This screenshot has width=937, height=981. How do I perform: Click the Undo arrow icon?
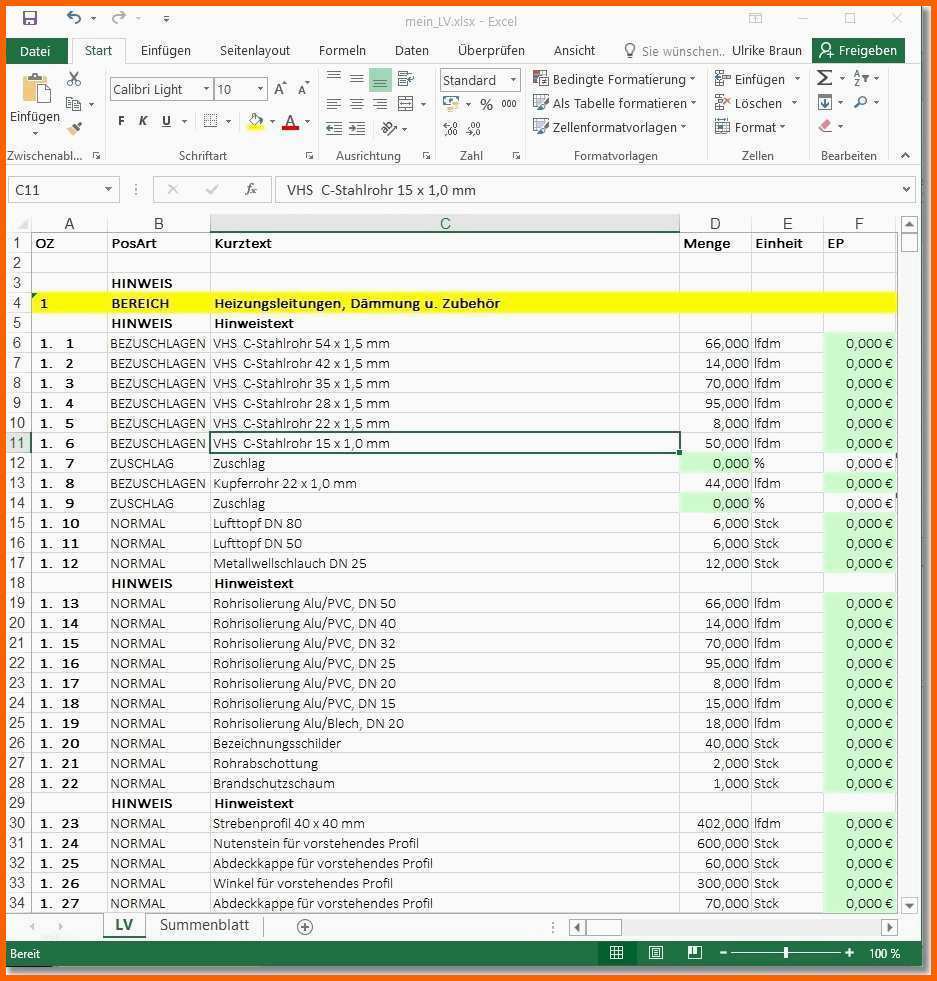pos(74,18)
